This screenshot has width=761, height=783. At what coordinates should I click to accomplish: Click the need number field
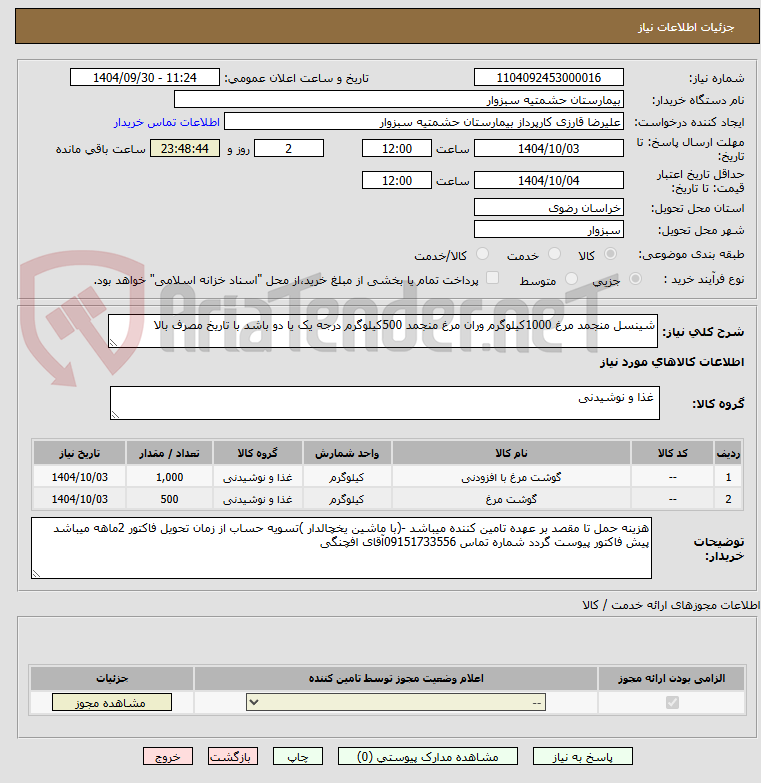point(549,77)
